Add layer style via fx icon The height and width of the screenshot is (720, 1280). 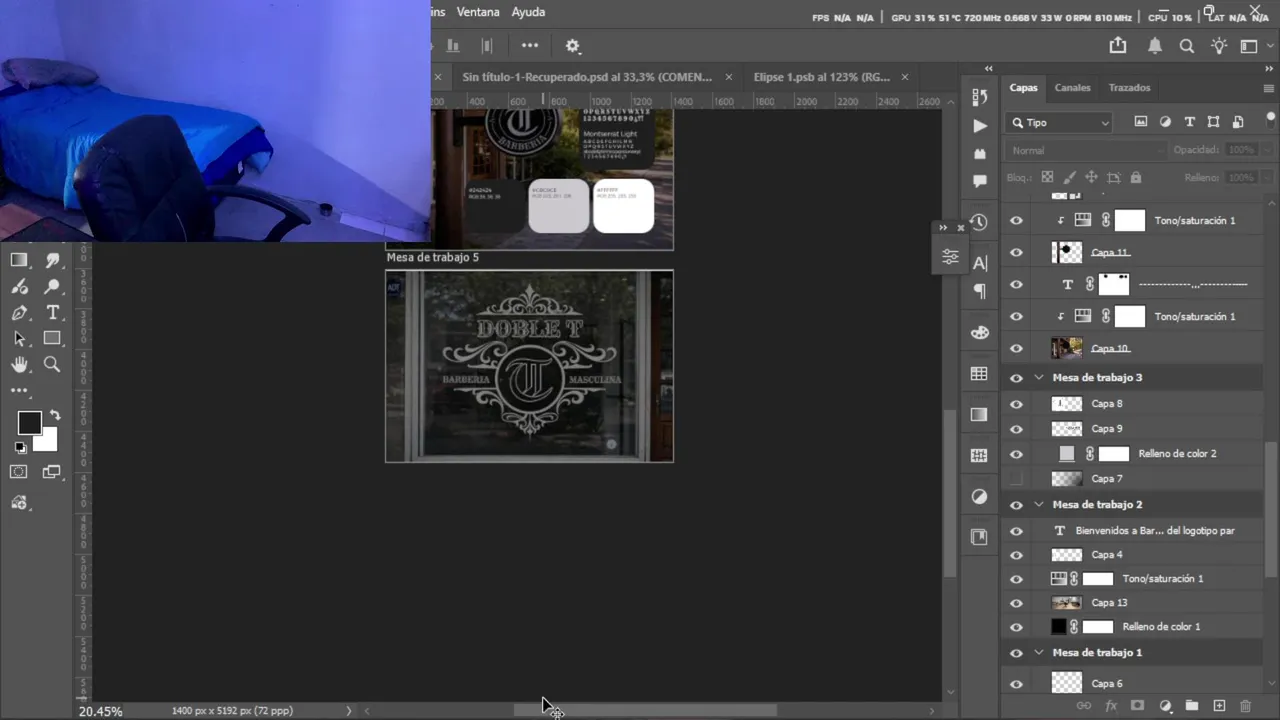pos(1110,706)
